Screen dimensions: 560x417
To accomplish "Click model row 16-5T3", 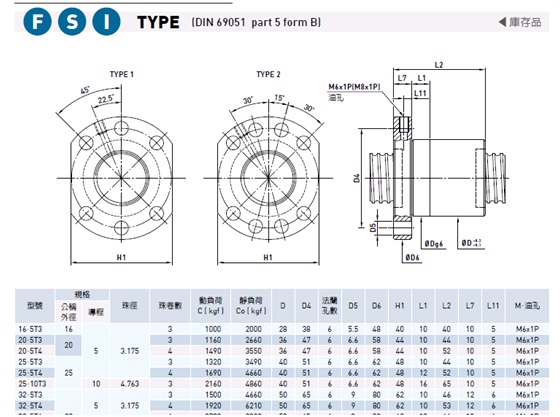I will (x=282, y=329).
